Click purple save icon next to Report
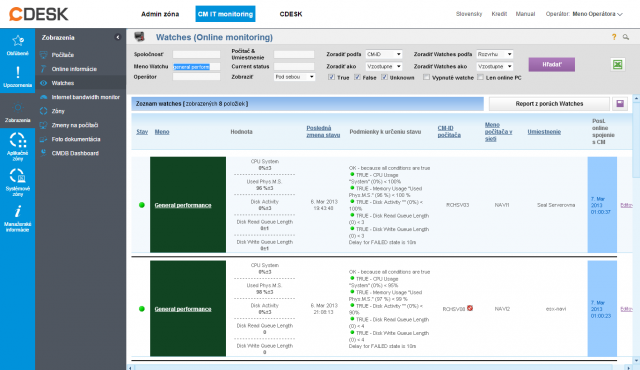640x370 pixels. [620, 104]
